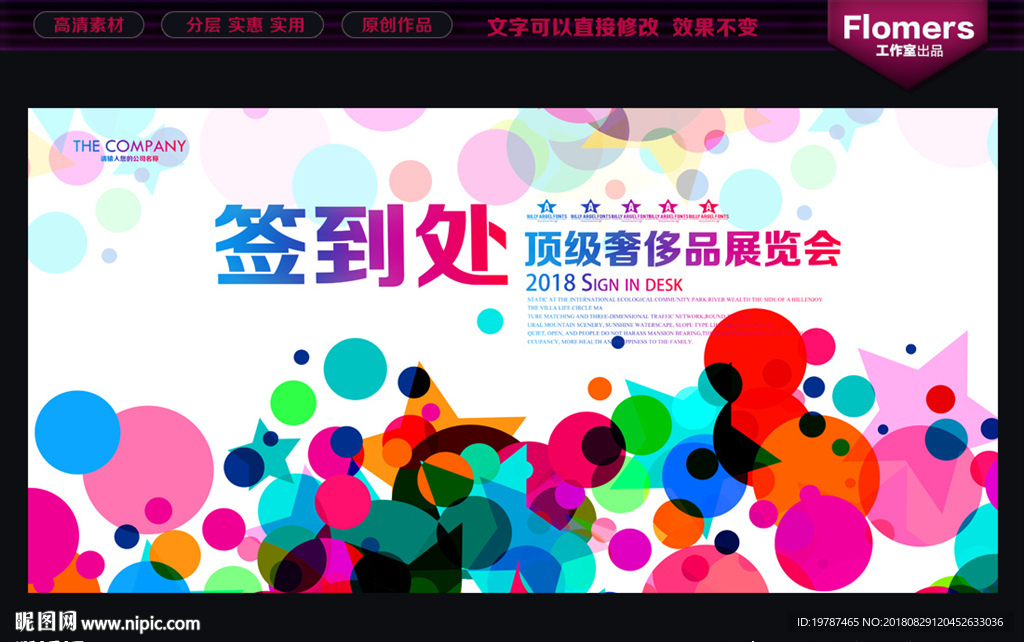
Task: Click the 分层 实惠 实用 pill label
Action: coord(242,25)
